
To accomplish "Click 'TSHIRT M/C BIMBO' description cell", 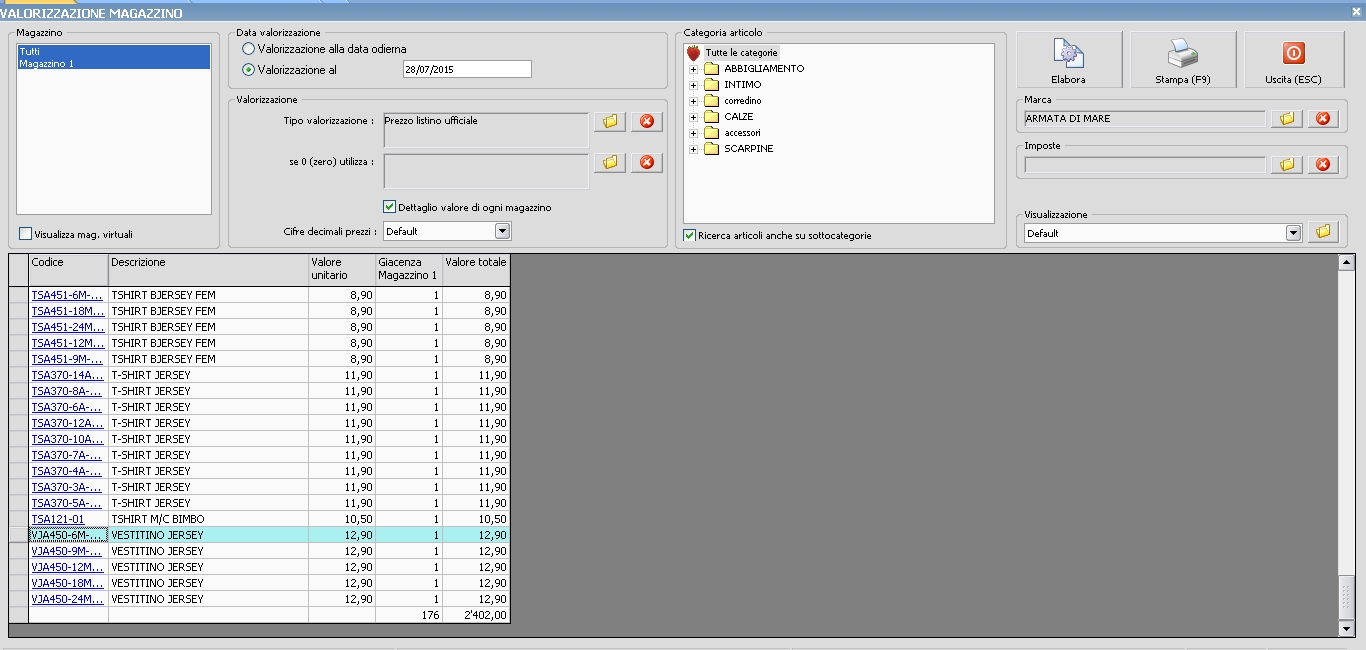I will [208, 519].
